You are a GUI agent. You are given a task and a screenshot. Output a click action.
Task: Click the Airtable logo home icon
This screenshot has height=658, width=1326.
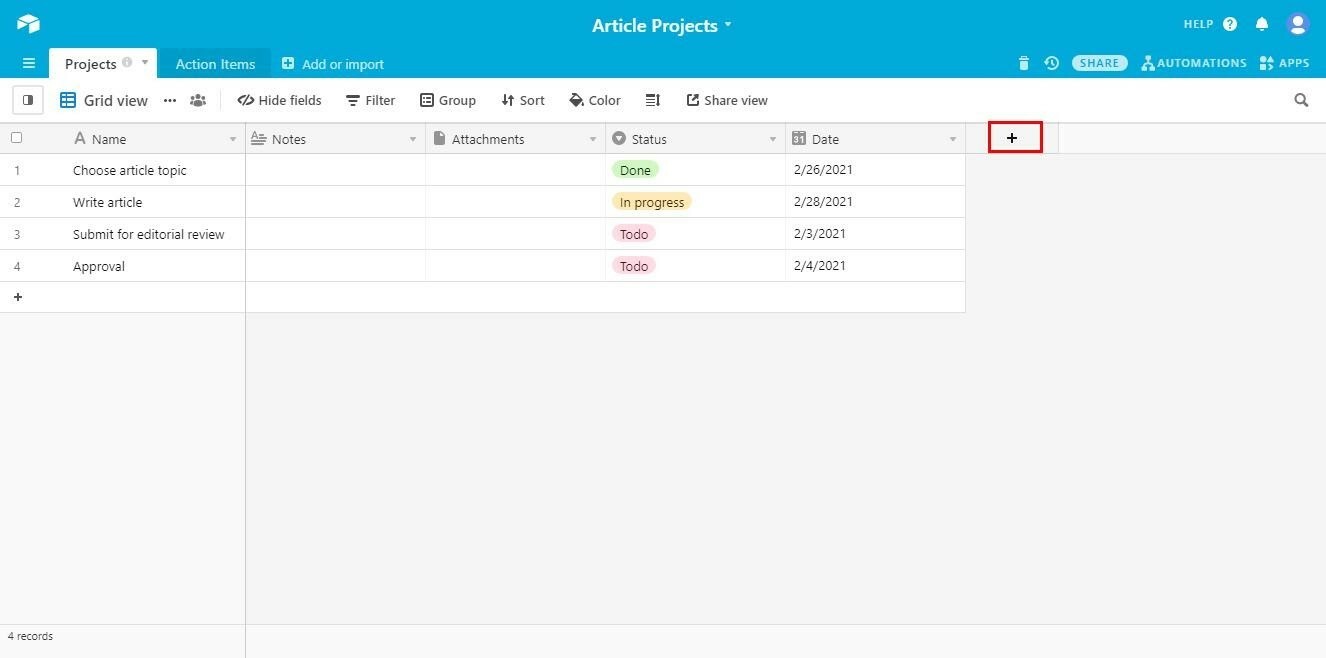[x=28, y=24]
